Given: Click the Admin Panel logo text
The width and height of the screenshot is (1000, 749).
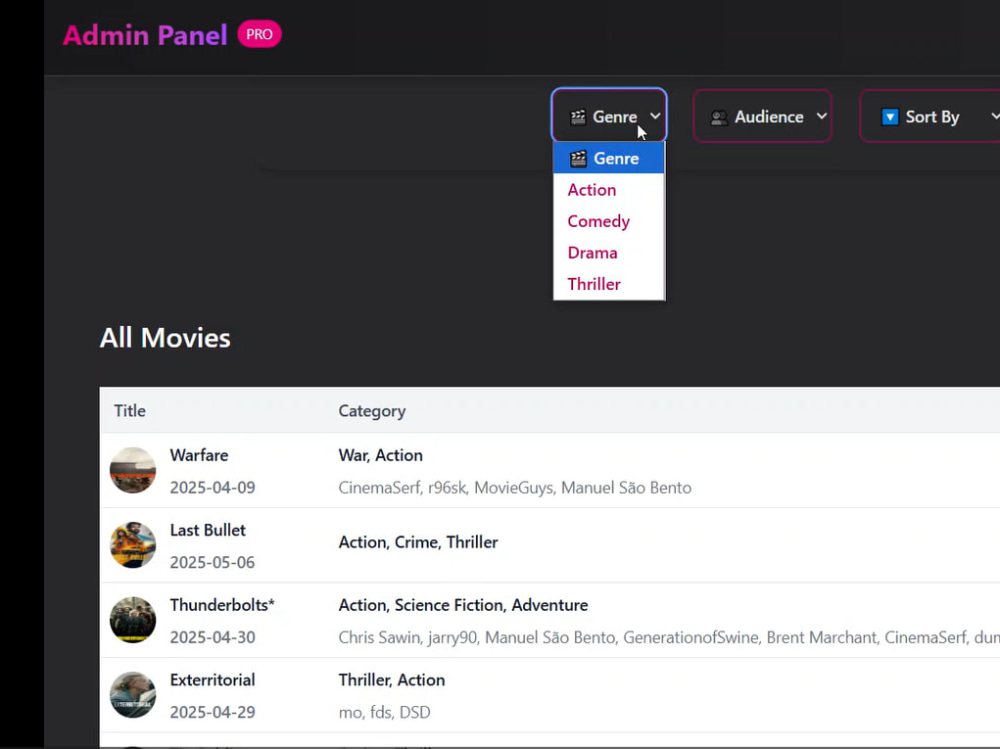Looking at the screenshot, I should click(x=145, y=35).
